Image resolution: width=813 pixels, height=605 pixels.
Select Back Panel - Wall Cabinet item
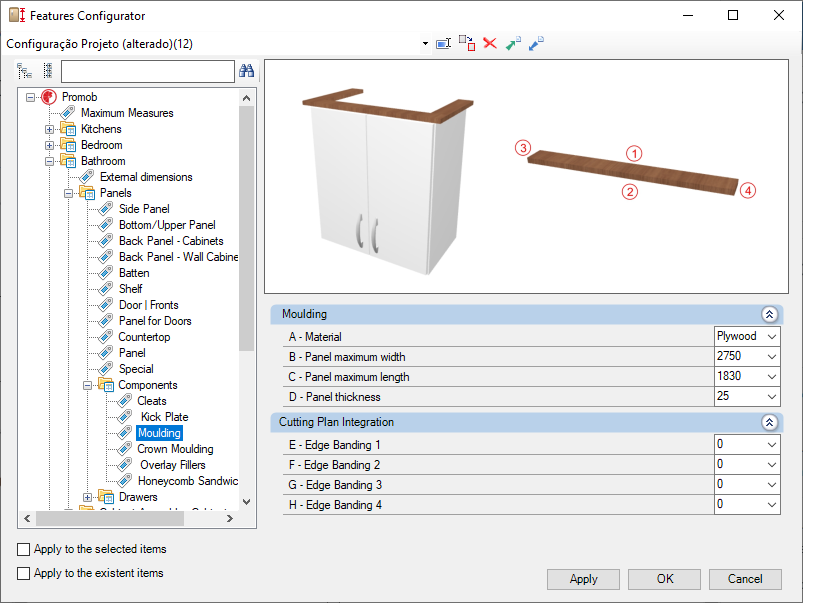coord(178,257)
